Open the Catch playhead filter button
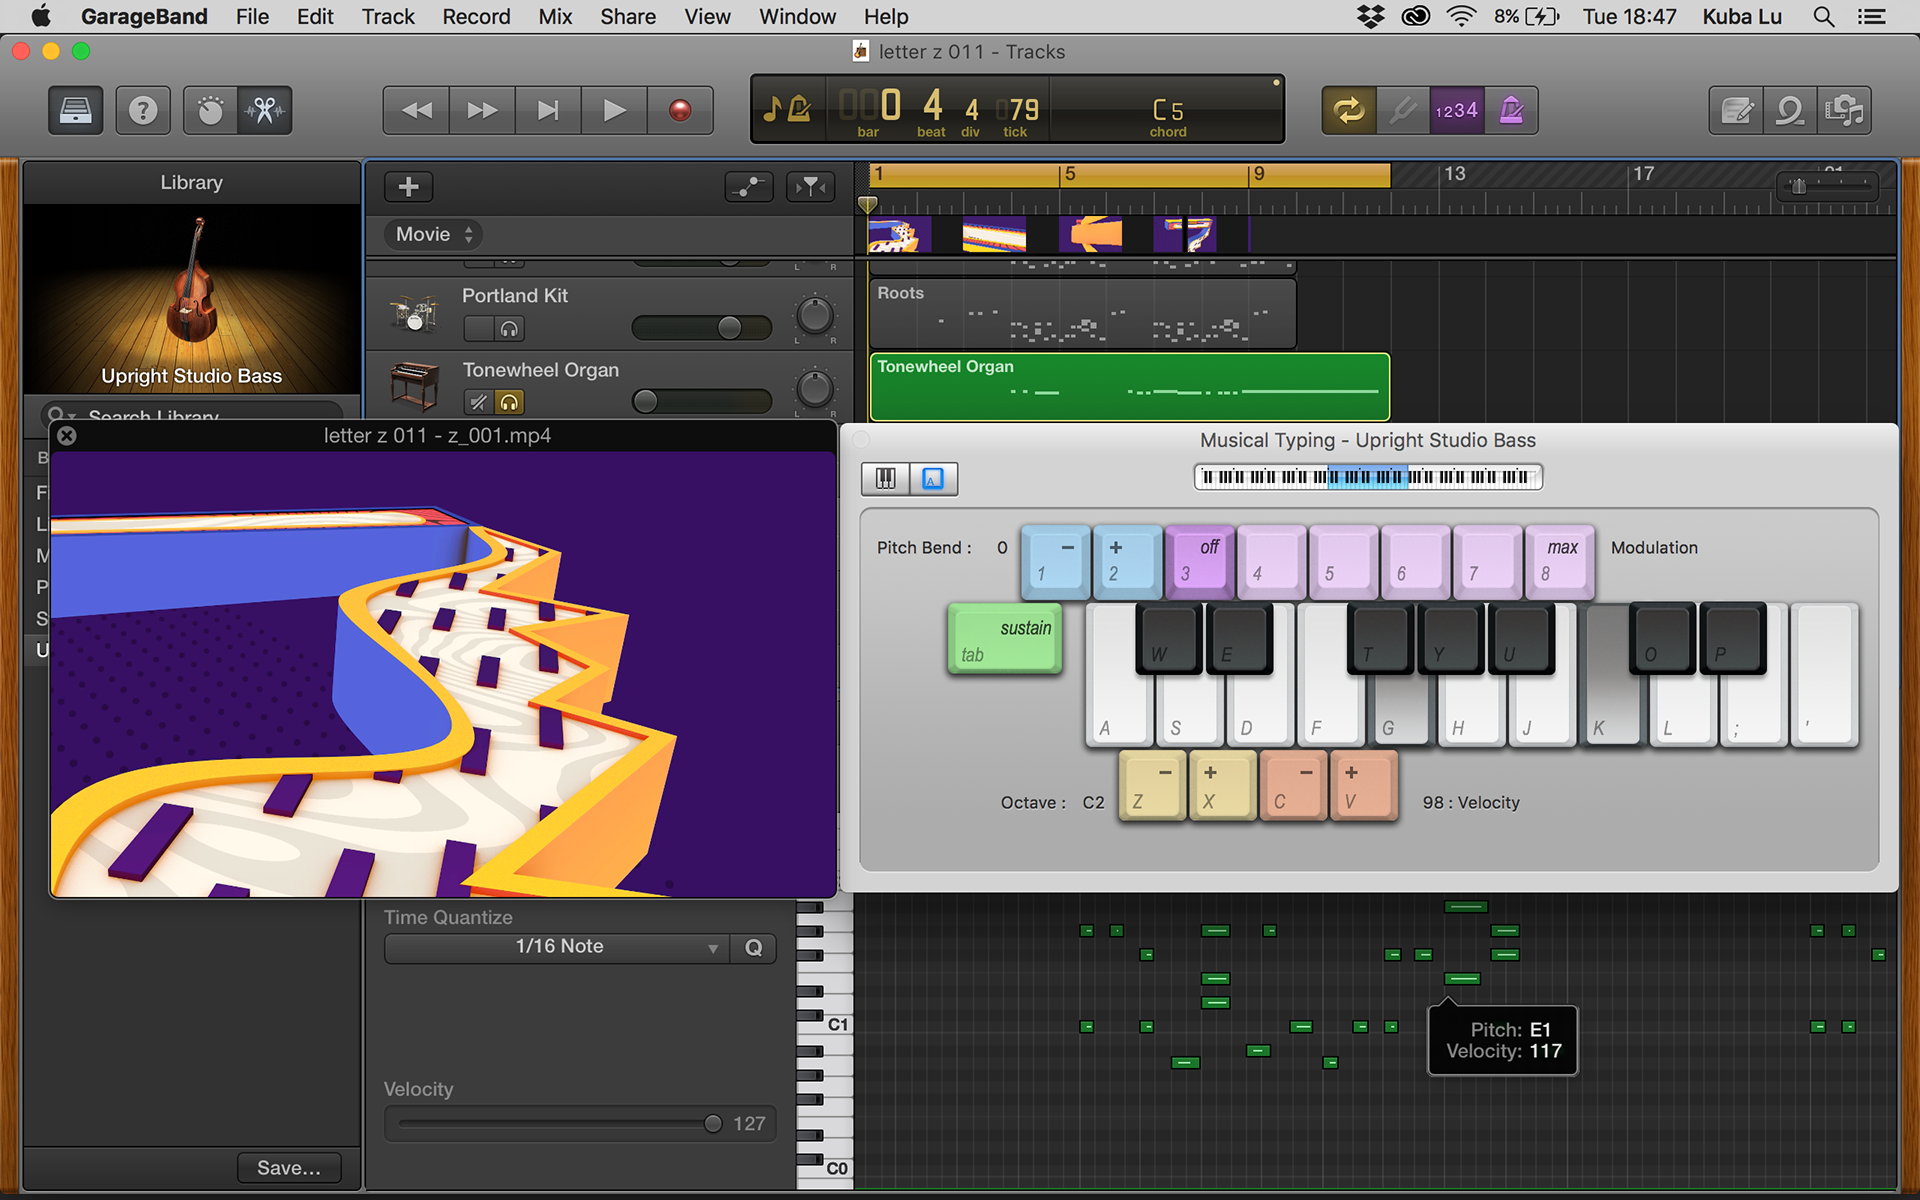The height and width of the screenshot is (1200, 1920). pyautogui.click(x=811, y=186)
